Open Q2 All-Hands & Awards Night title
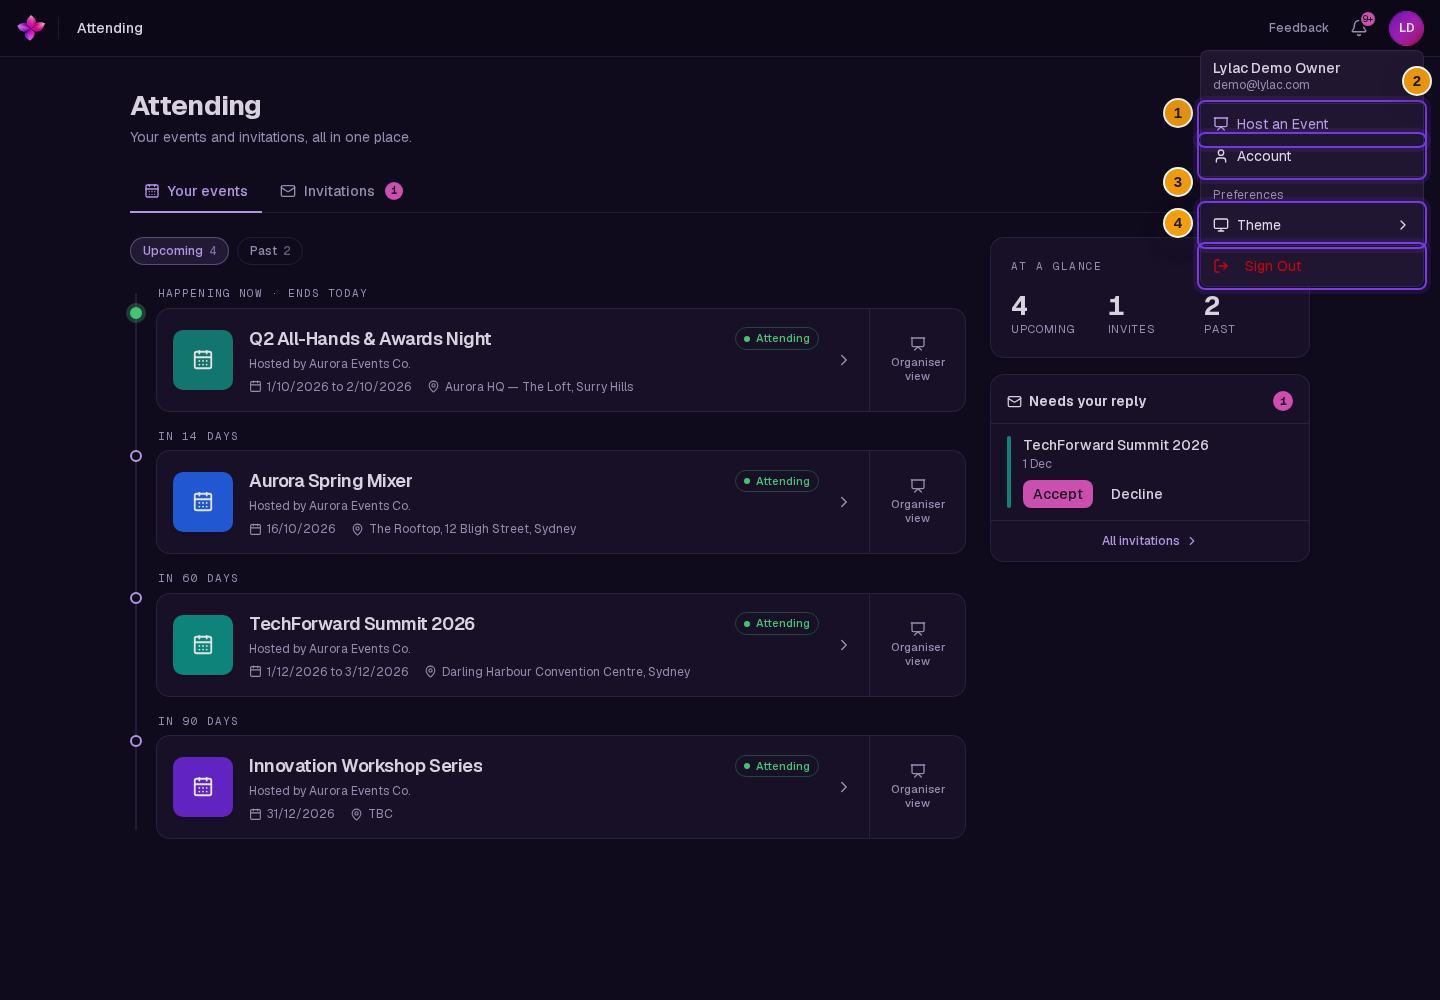 point(370,339)
